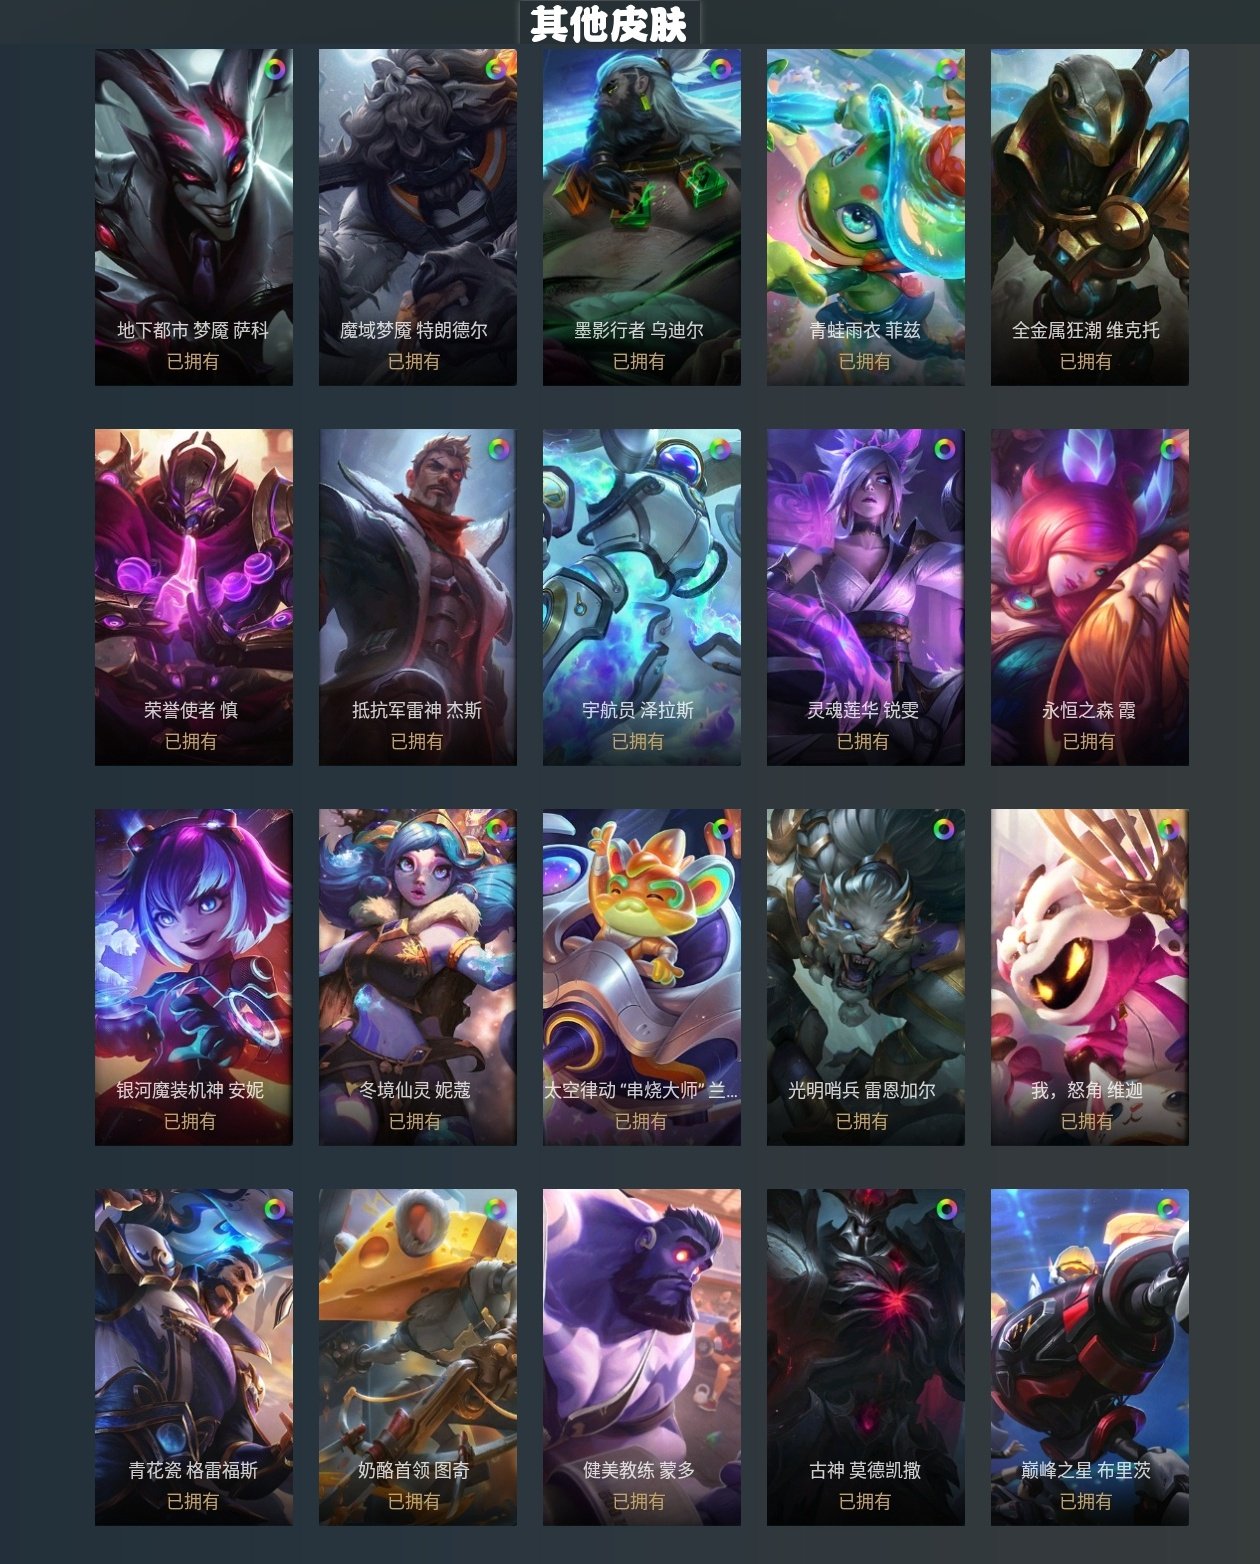Click chroma icon on 光明哨兵 雷恩加尔 card
The image size is (1260, 1564).
pyautogui.click(x=944, y=829)
